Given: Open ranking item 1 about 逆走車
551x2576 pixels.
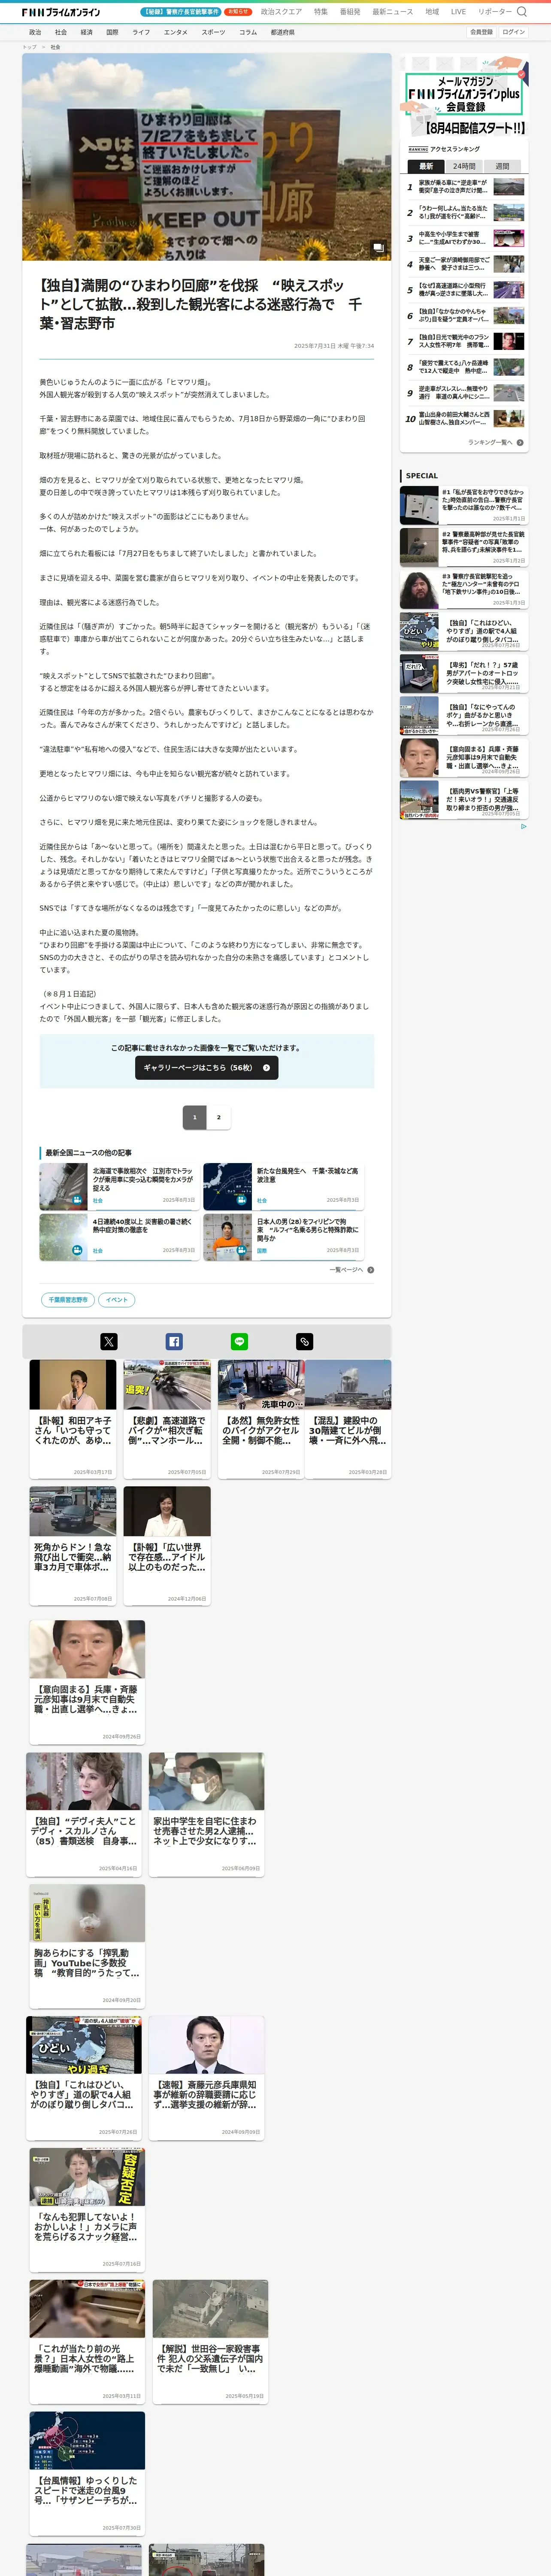Looking at the screenshot, I should 465,187.
